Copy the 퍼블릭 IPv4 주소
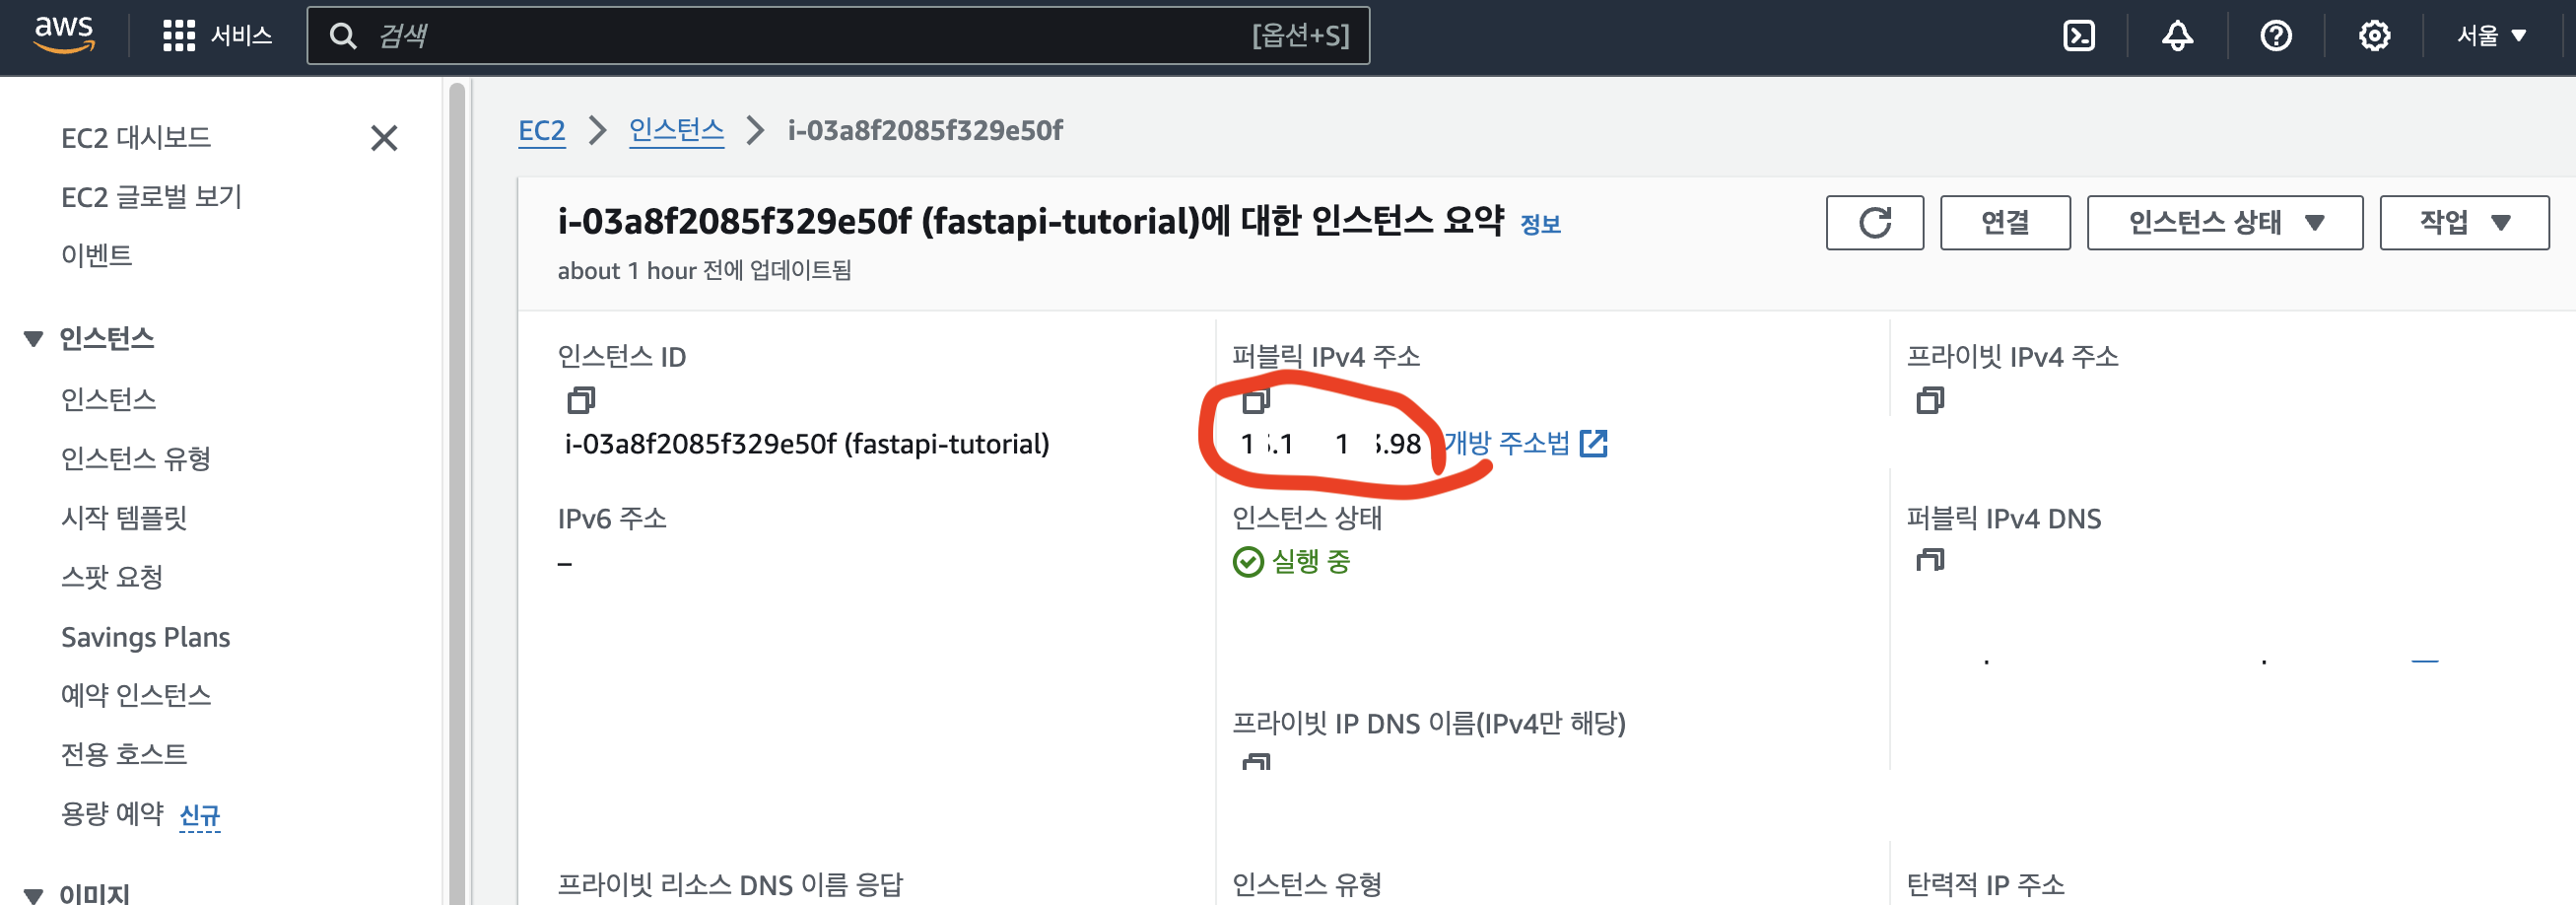2576x905 pixels. (1256, 401)
